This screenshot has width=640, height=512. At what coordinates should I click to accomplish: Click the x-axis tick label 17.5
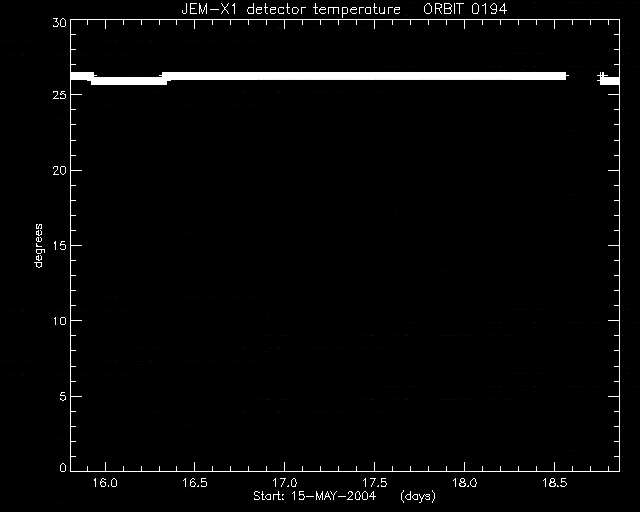point(375,483)
